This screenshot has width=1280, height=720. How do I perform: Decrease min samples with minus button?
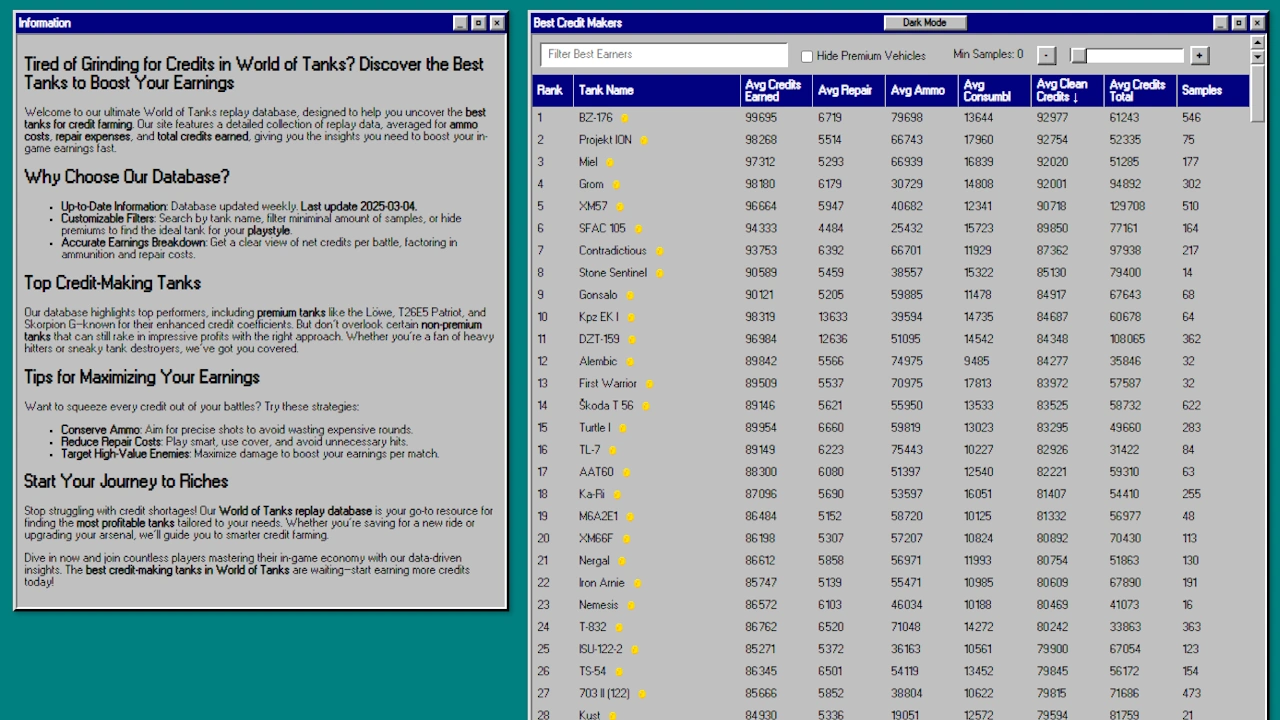click(1046, 56)
